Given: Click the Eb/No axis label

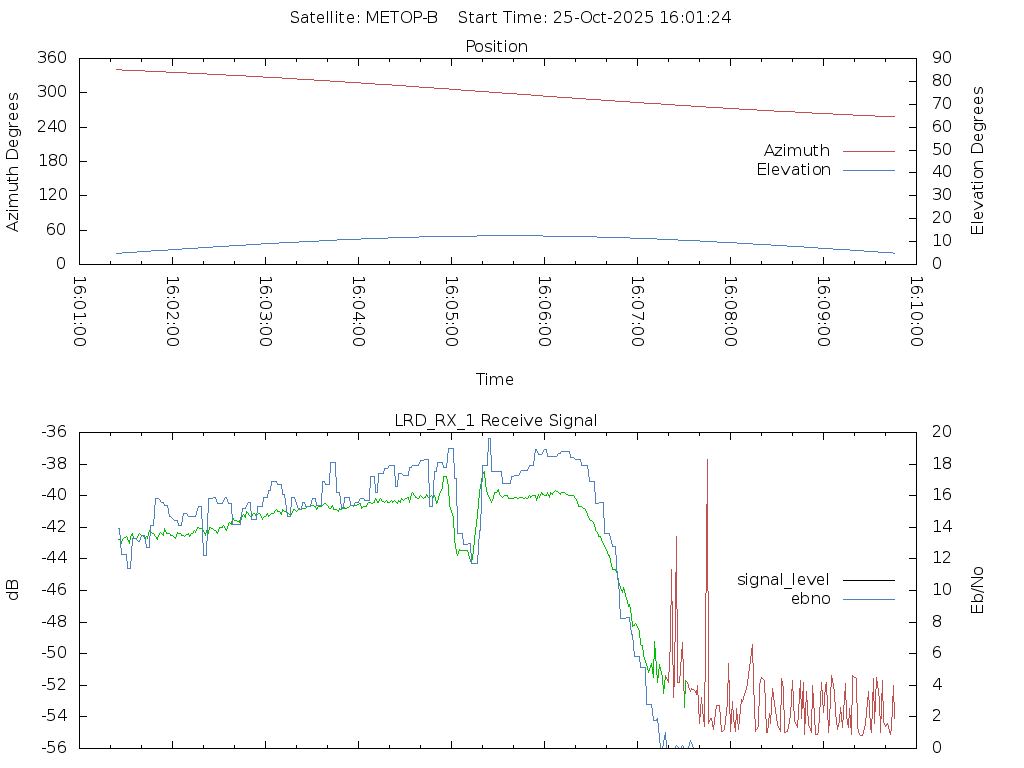Looking at the screenshot, I should click(978, 589).
